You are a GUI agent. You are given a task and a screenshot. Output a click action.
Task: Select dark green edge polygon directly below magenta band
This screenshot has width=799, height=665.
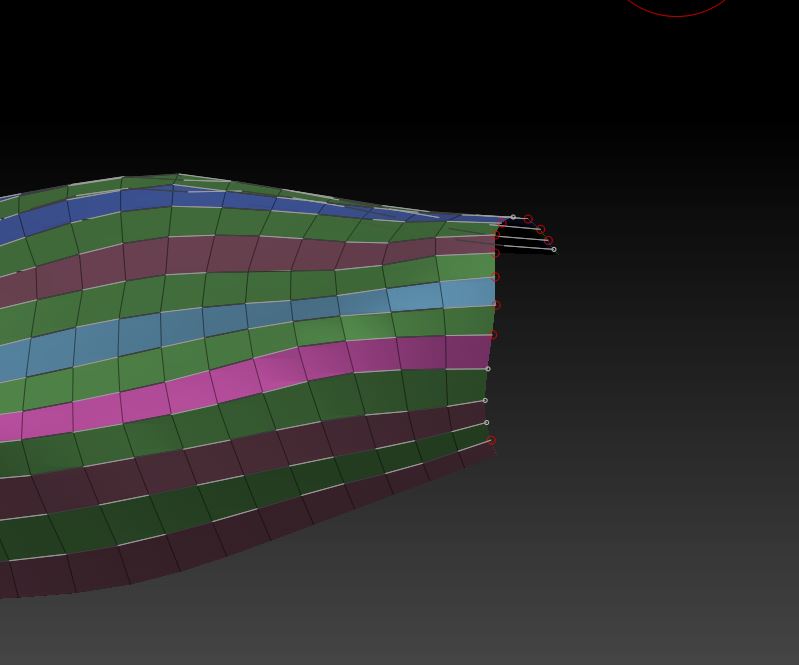(465, 387)
